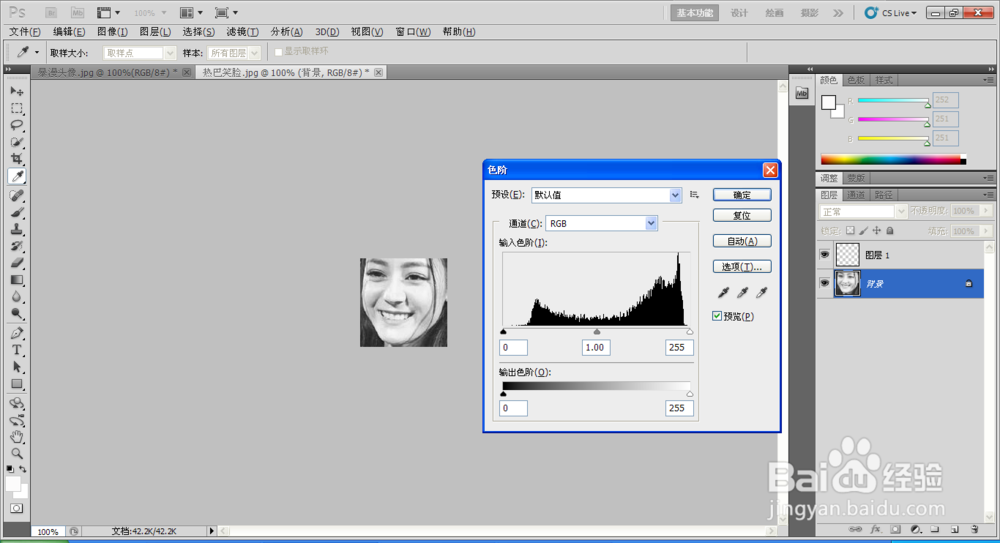Expand the CS Live dropdown
The image size is (1000, 543).
click(890, 13)
